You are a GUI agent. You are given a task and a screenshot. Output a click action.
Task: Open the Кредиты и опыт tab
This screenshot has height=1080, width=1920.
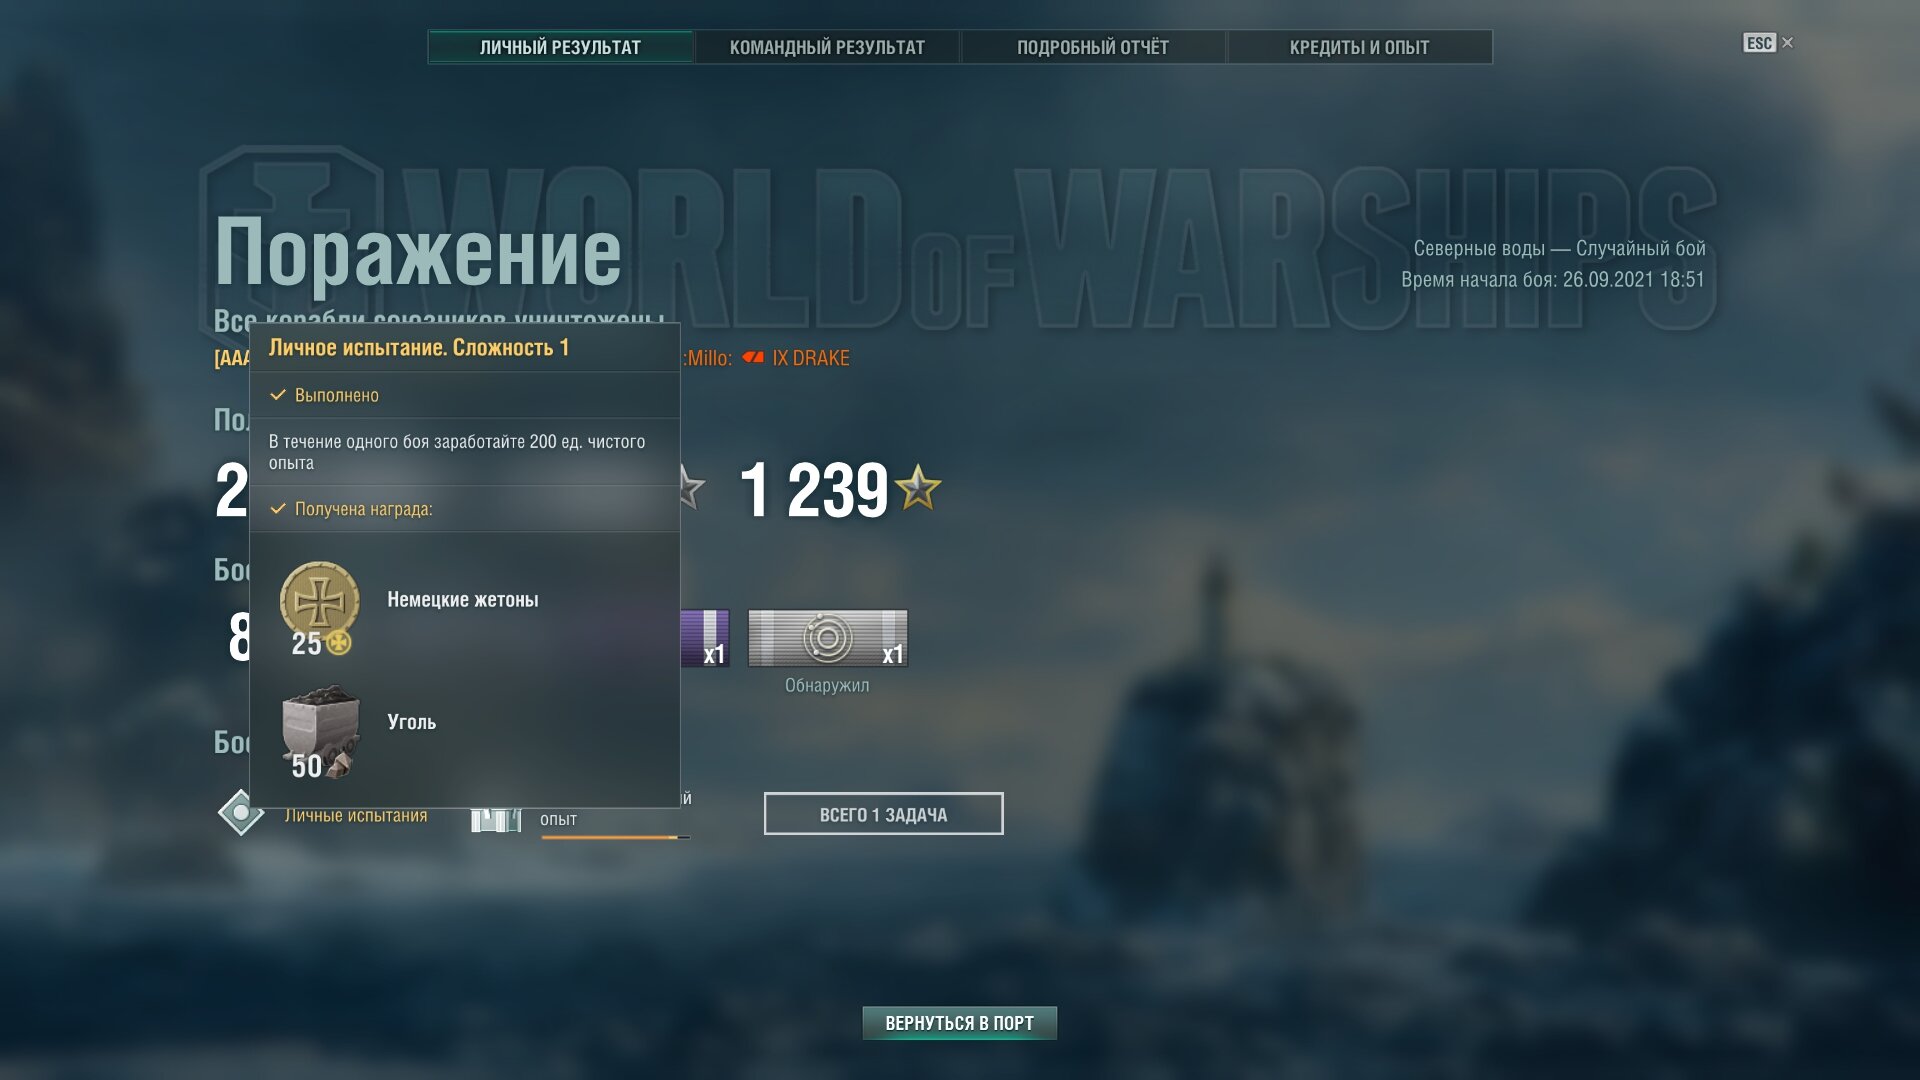[x=1359, y=47]
